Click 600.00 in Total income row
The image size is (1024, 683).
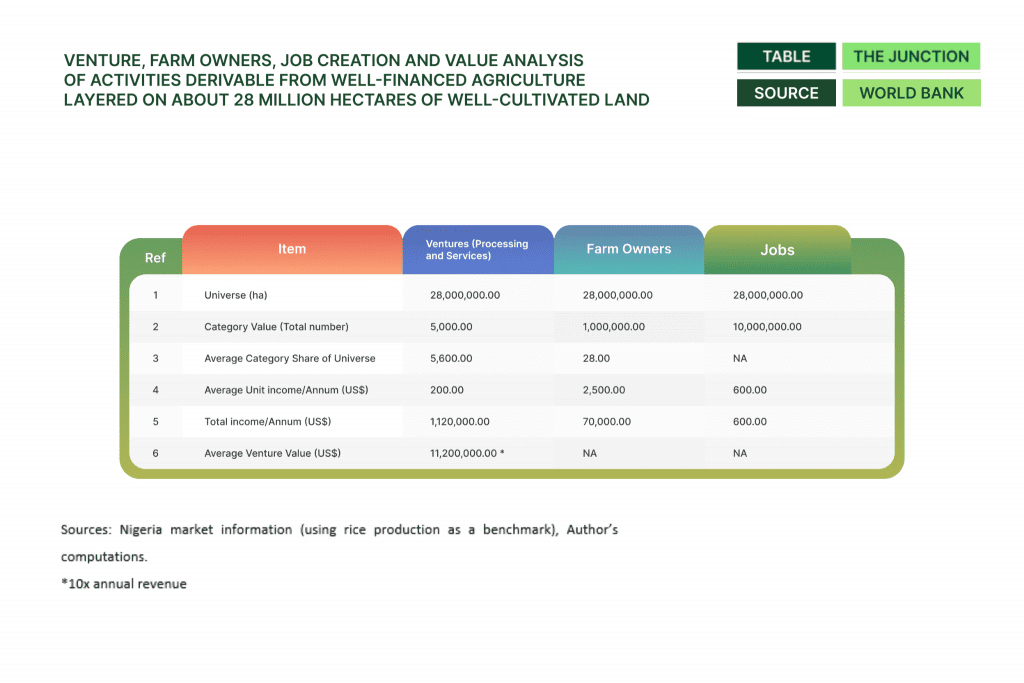[x=750, y=422]
